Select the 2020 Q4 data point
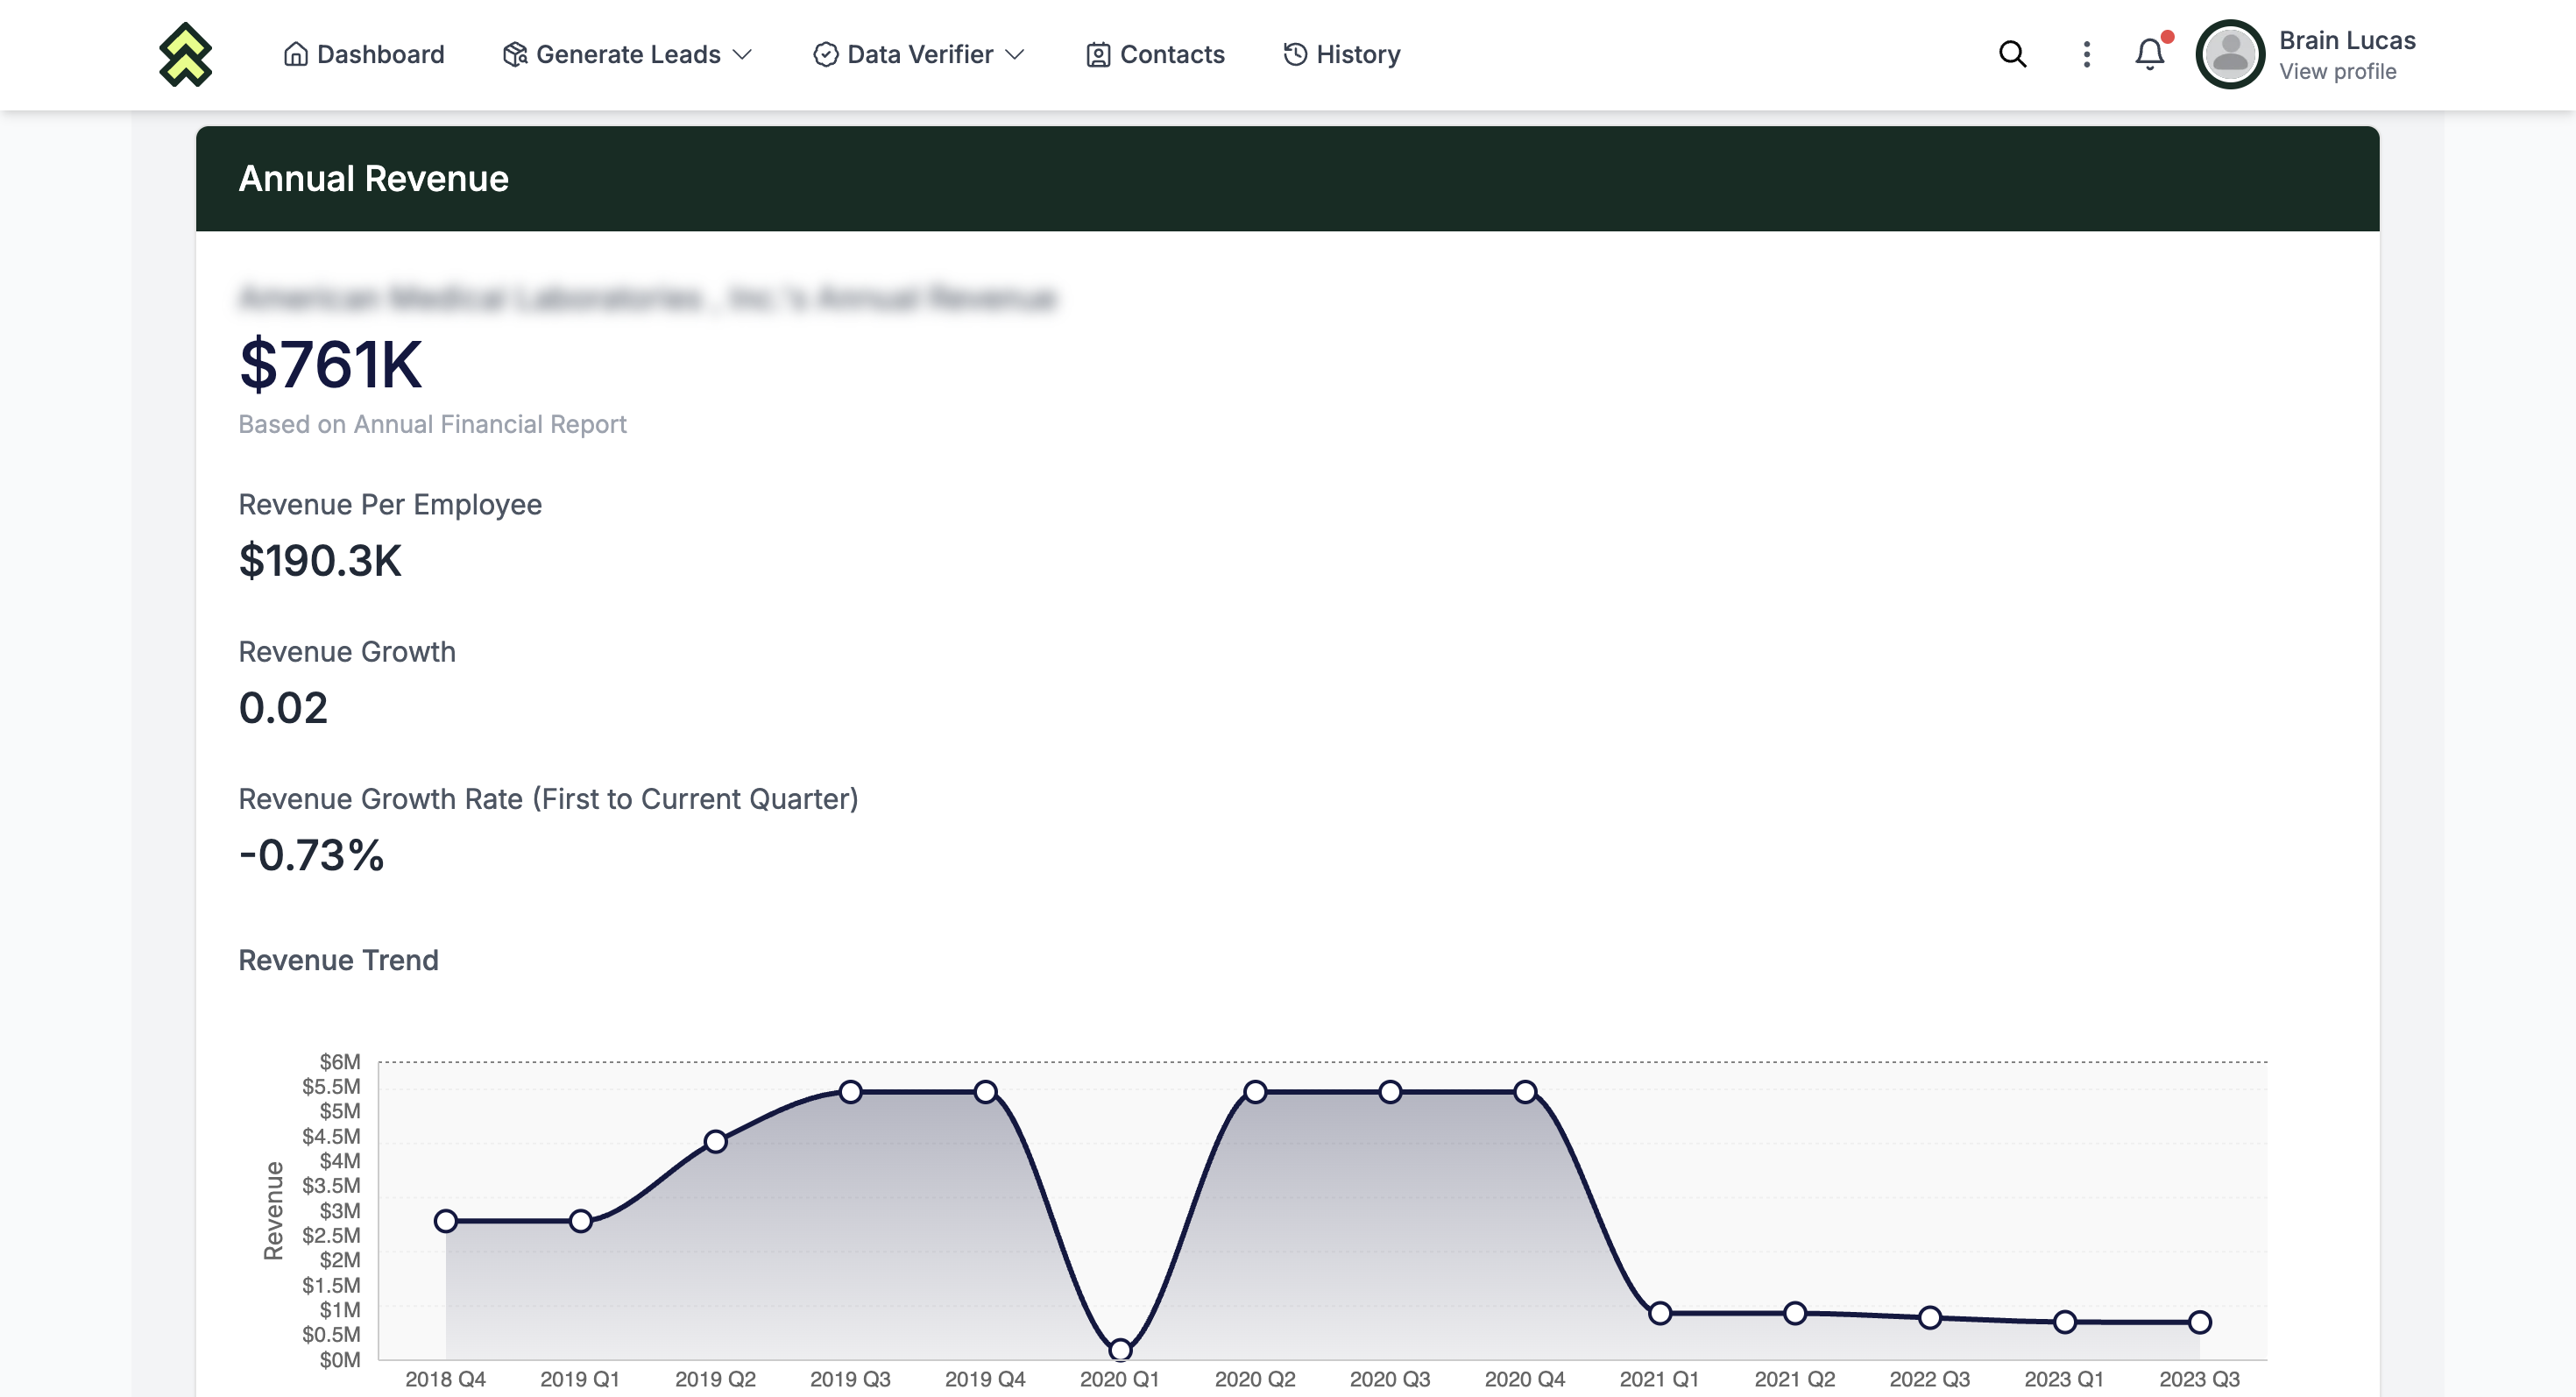The width and height of the screenshot is (2576, 1397). 1525,1092
